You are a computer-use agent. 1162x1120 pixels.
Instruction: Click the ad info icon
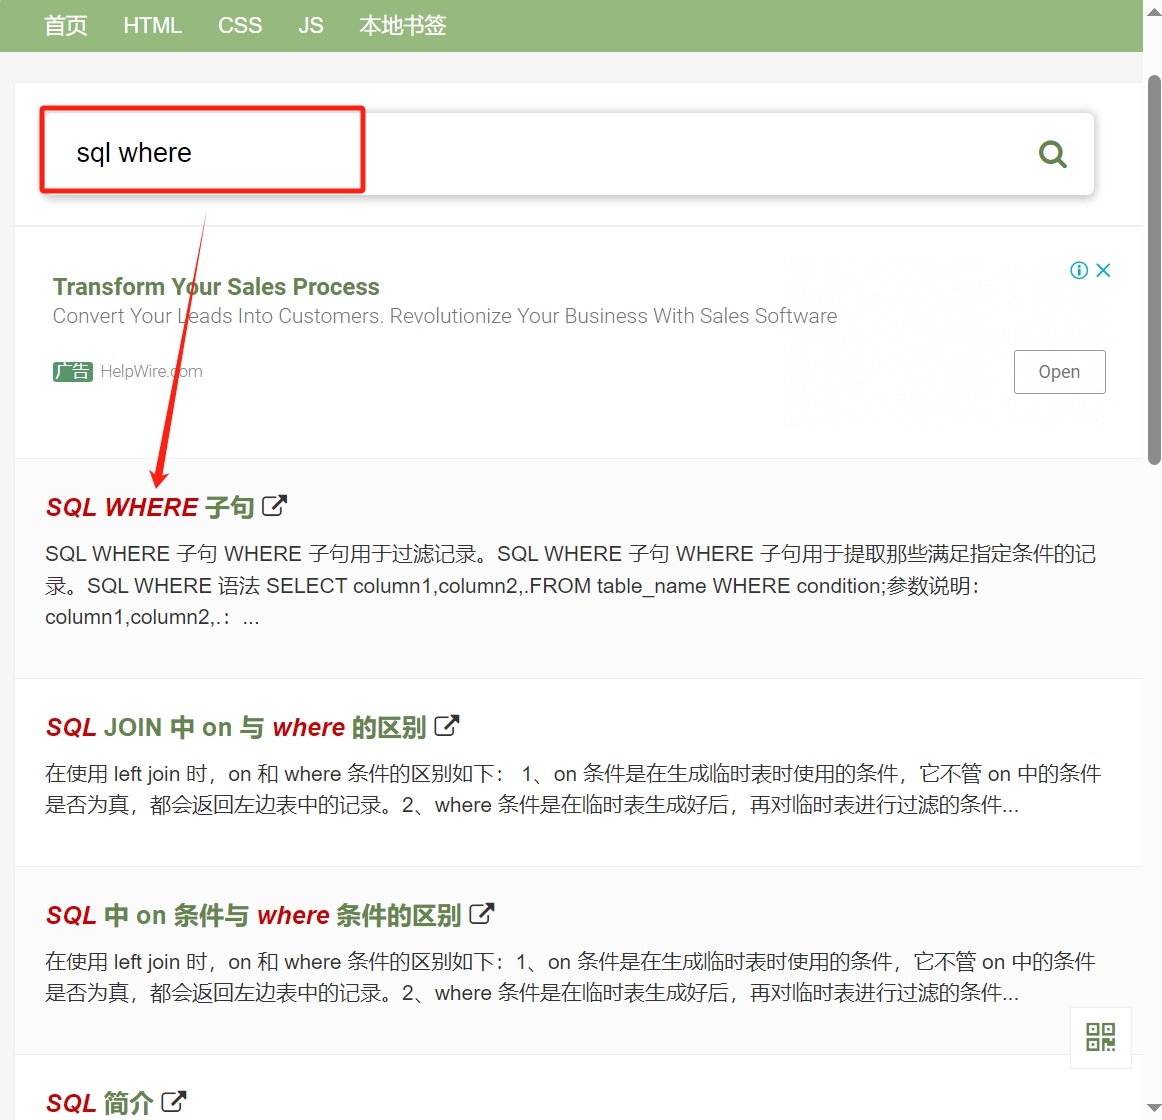pos(1079,270)
